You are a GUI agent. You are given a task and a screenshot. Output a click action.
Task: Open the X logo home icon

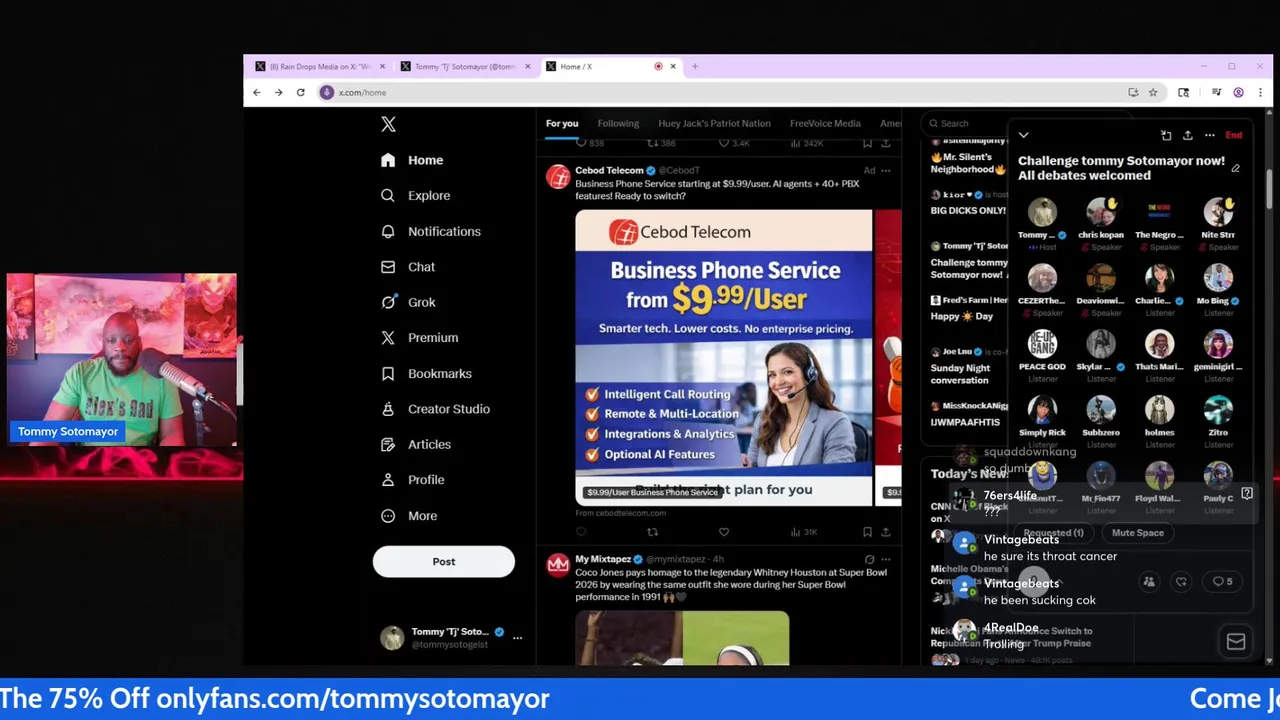coord(388,124)
